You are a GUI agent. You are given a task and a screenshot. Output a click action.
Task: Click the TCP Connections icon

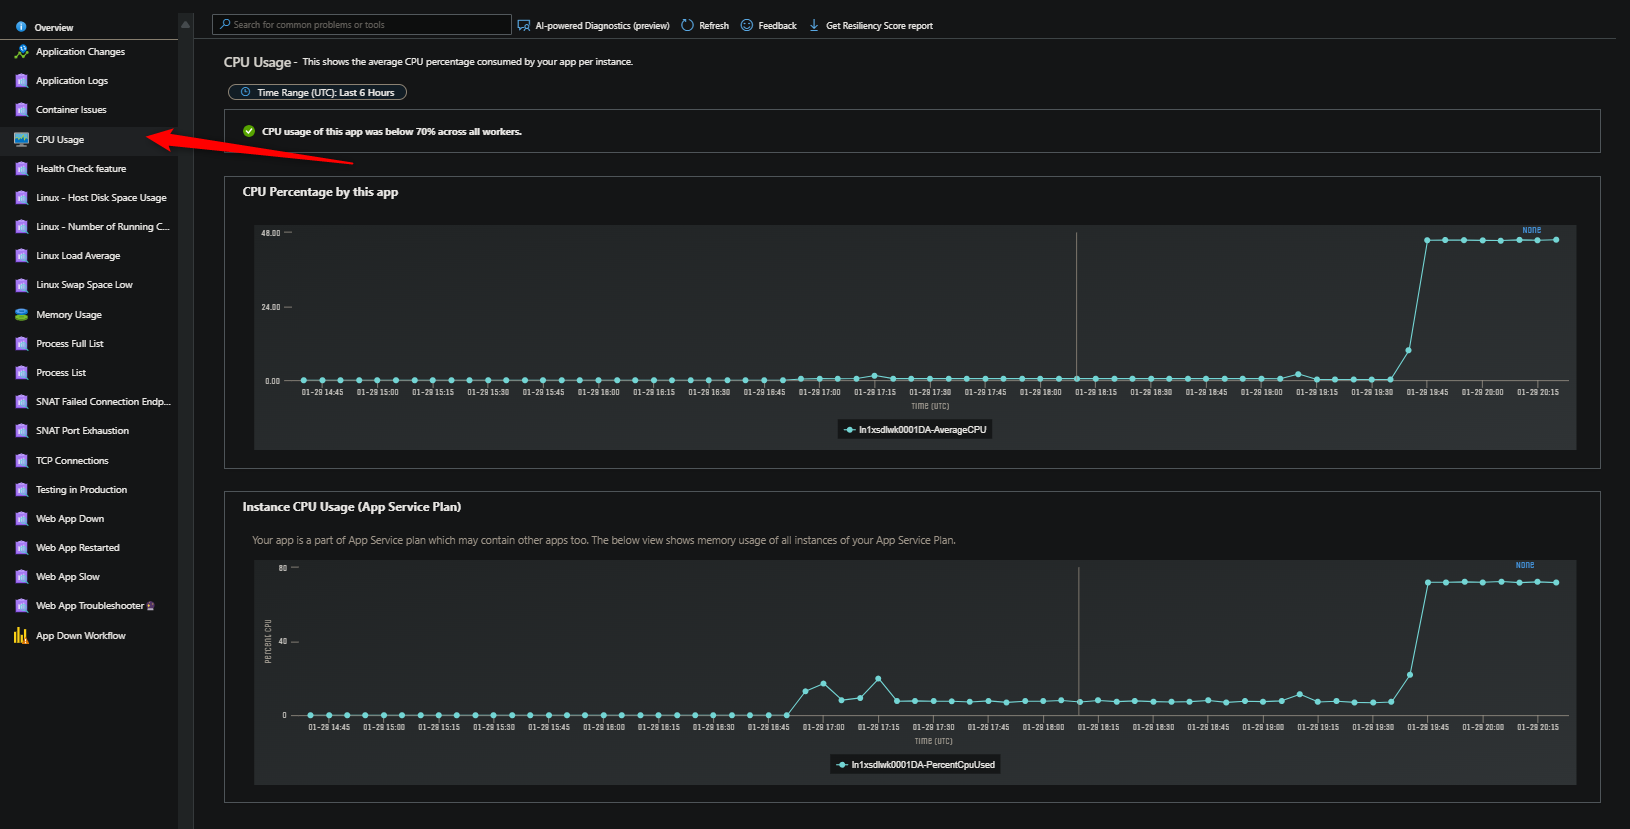tap(21, 461)
